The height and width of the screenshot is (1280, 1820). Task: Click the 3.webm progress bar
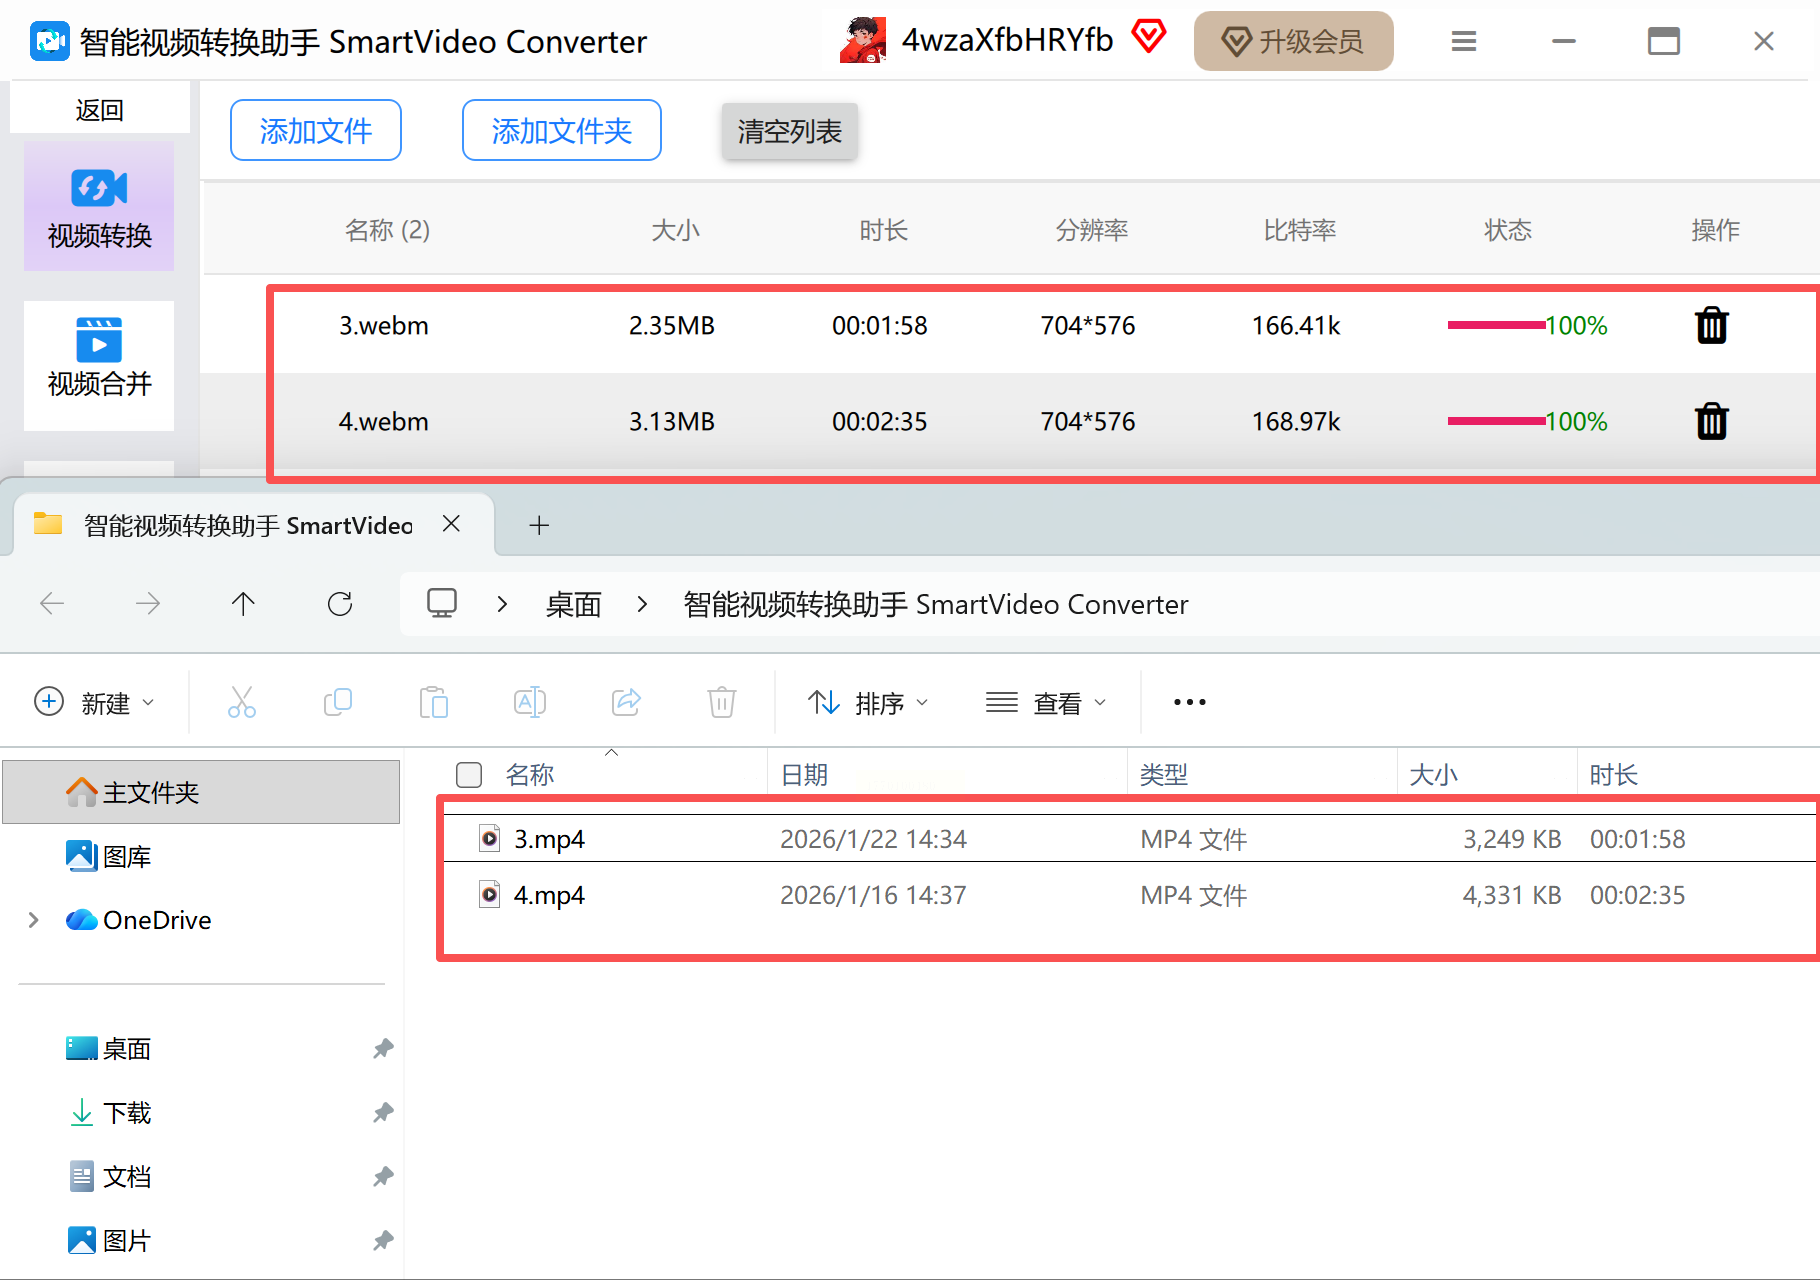[1496, 325]
